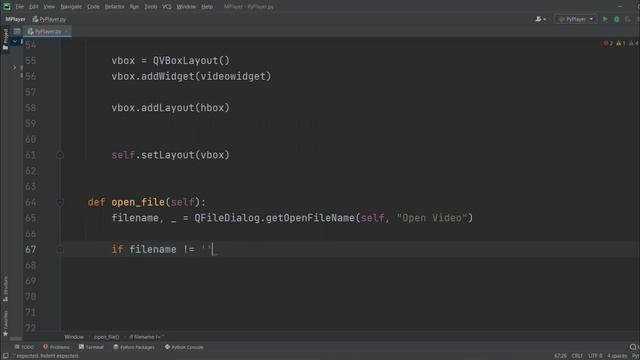Open the Python Packages tool window
The height and width of the screenshot is (360, 640).
(x=134, y=347)
